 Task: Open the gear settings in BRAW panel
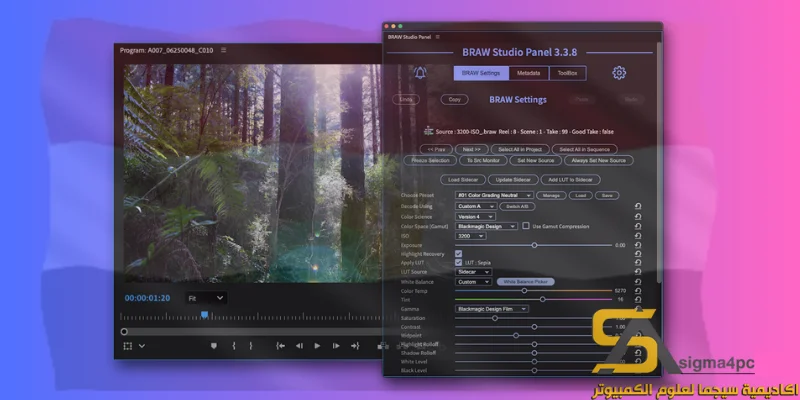coord(619,72)
